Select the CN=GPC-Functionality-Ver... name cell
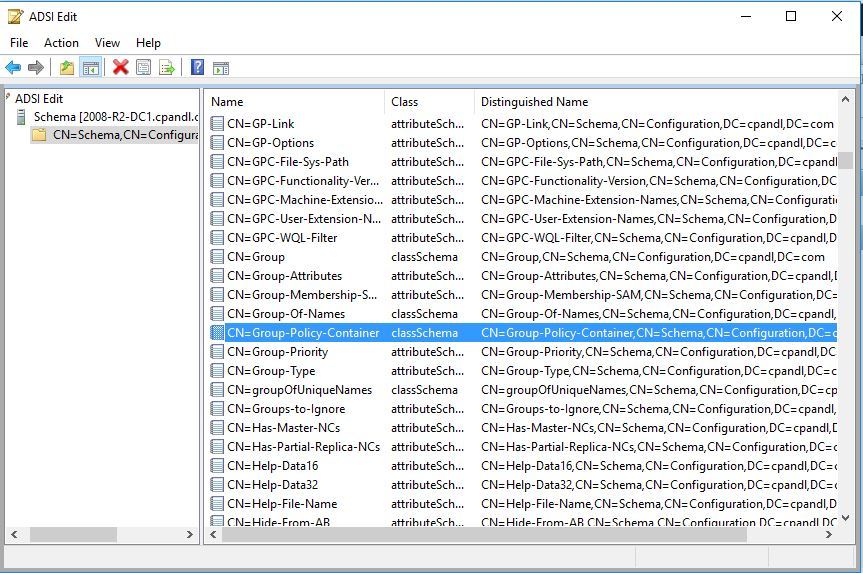863x573 pixels. [303, 181]
